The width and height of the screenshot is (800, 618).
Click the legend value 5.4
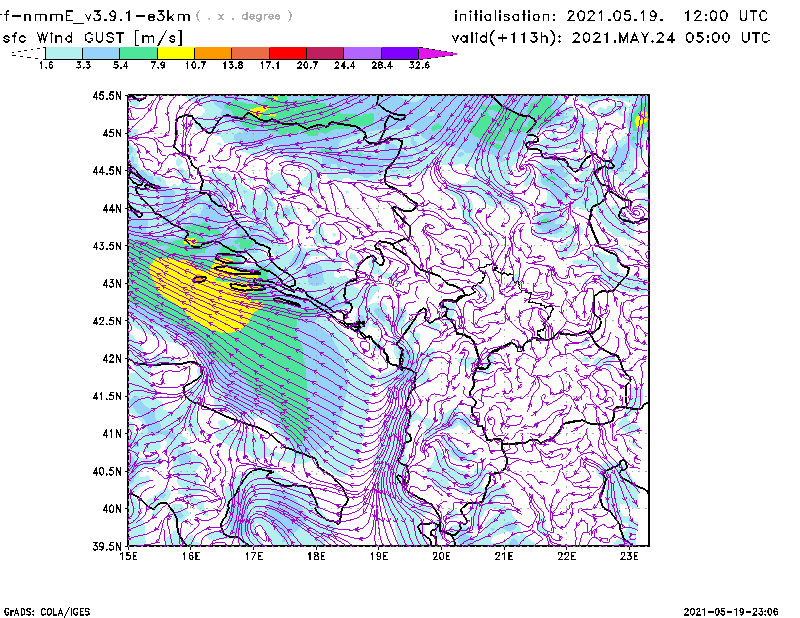[x=120, y=65]
